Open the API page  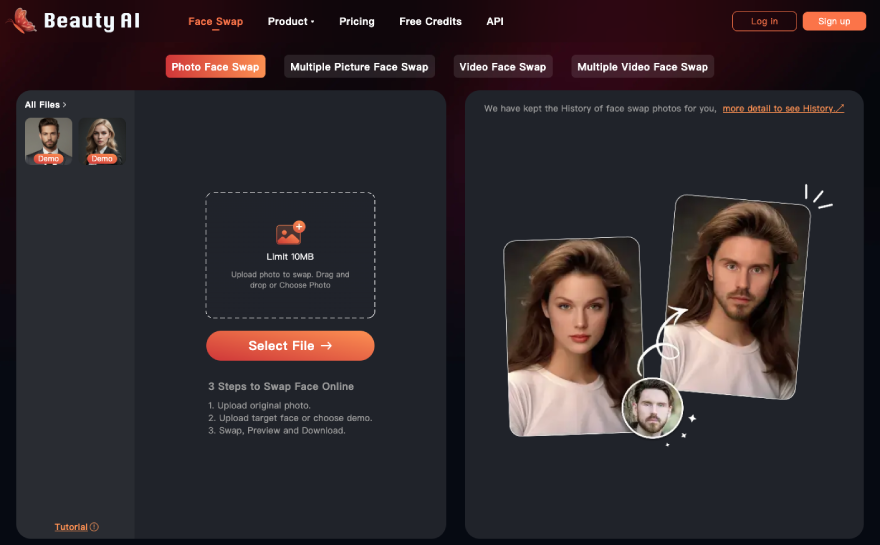tap(495, 21)
